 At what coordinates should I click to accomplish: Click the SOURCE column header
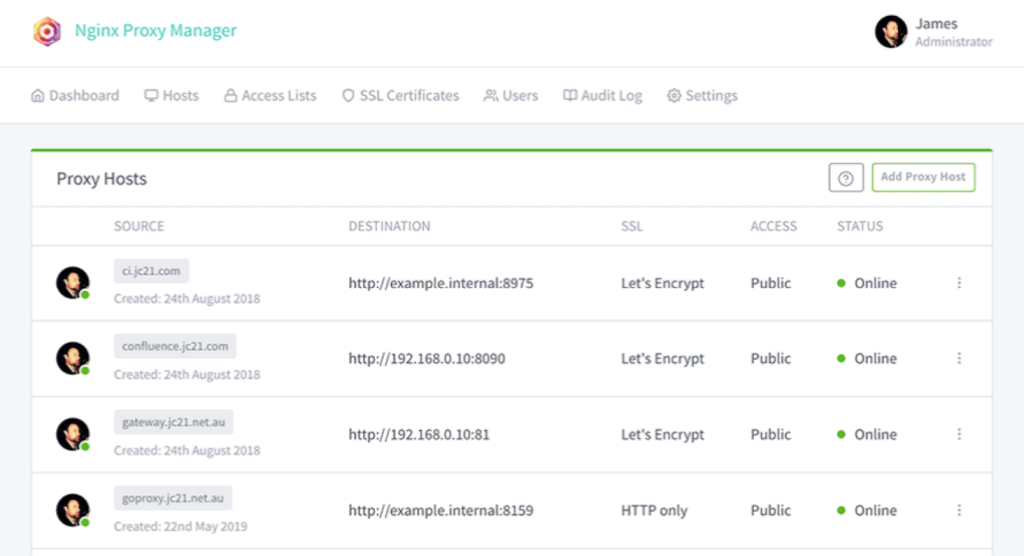tap(139, 226)
